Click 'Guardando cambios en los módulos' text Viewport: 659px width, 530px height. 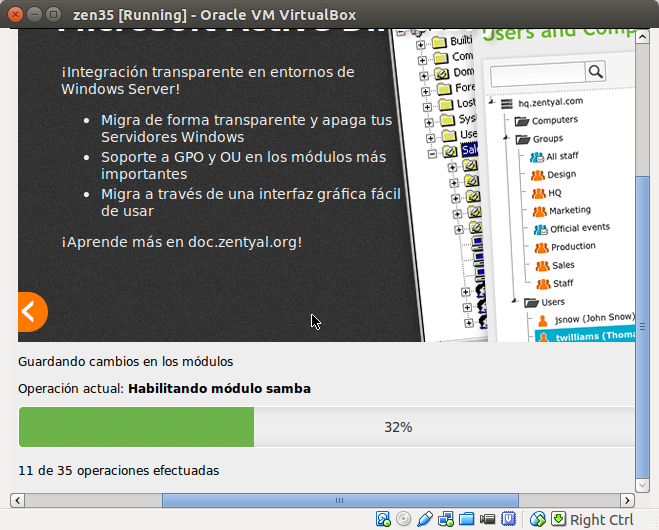tap(126, 362)
